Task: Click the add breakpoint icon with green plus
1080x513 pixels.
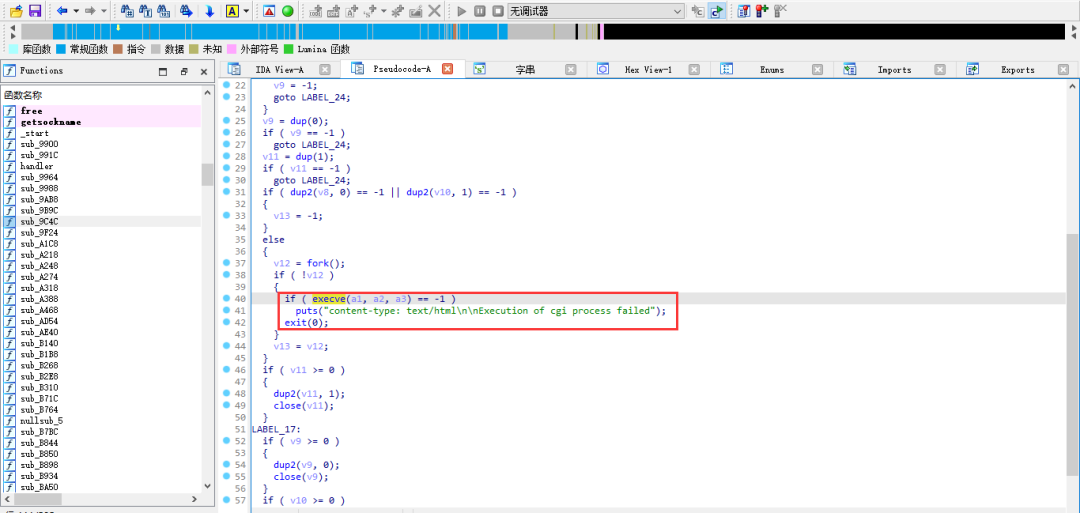Action: coord(762,10)
